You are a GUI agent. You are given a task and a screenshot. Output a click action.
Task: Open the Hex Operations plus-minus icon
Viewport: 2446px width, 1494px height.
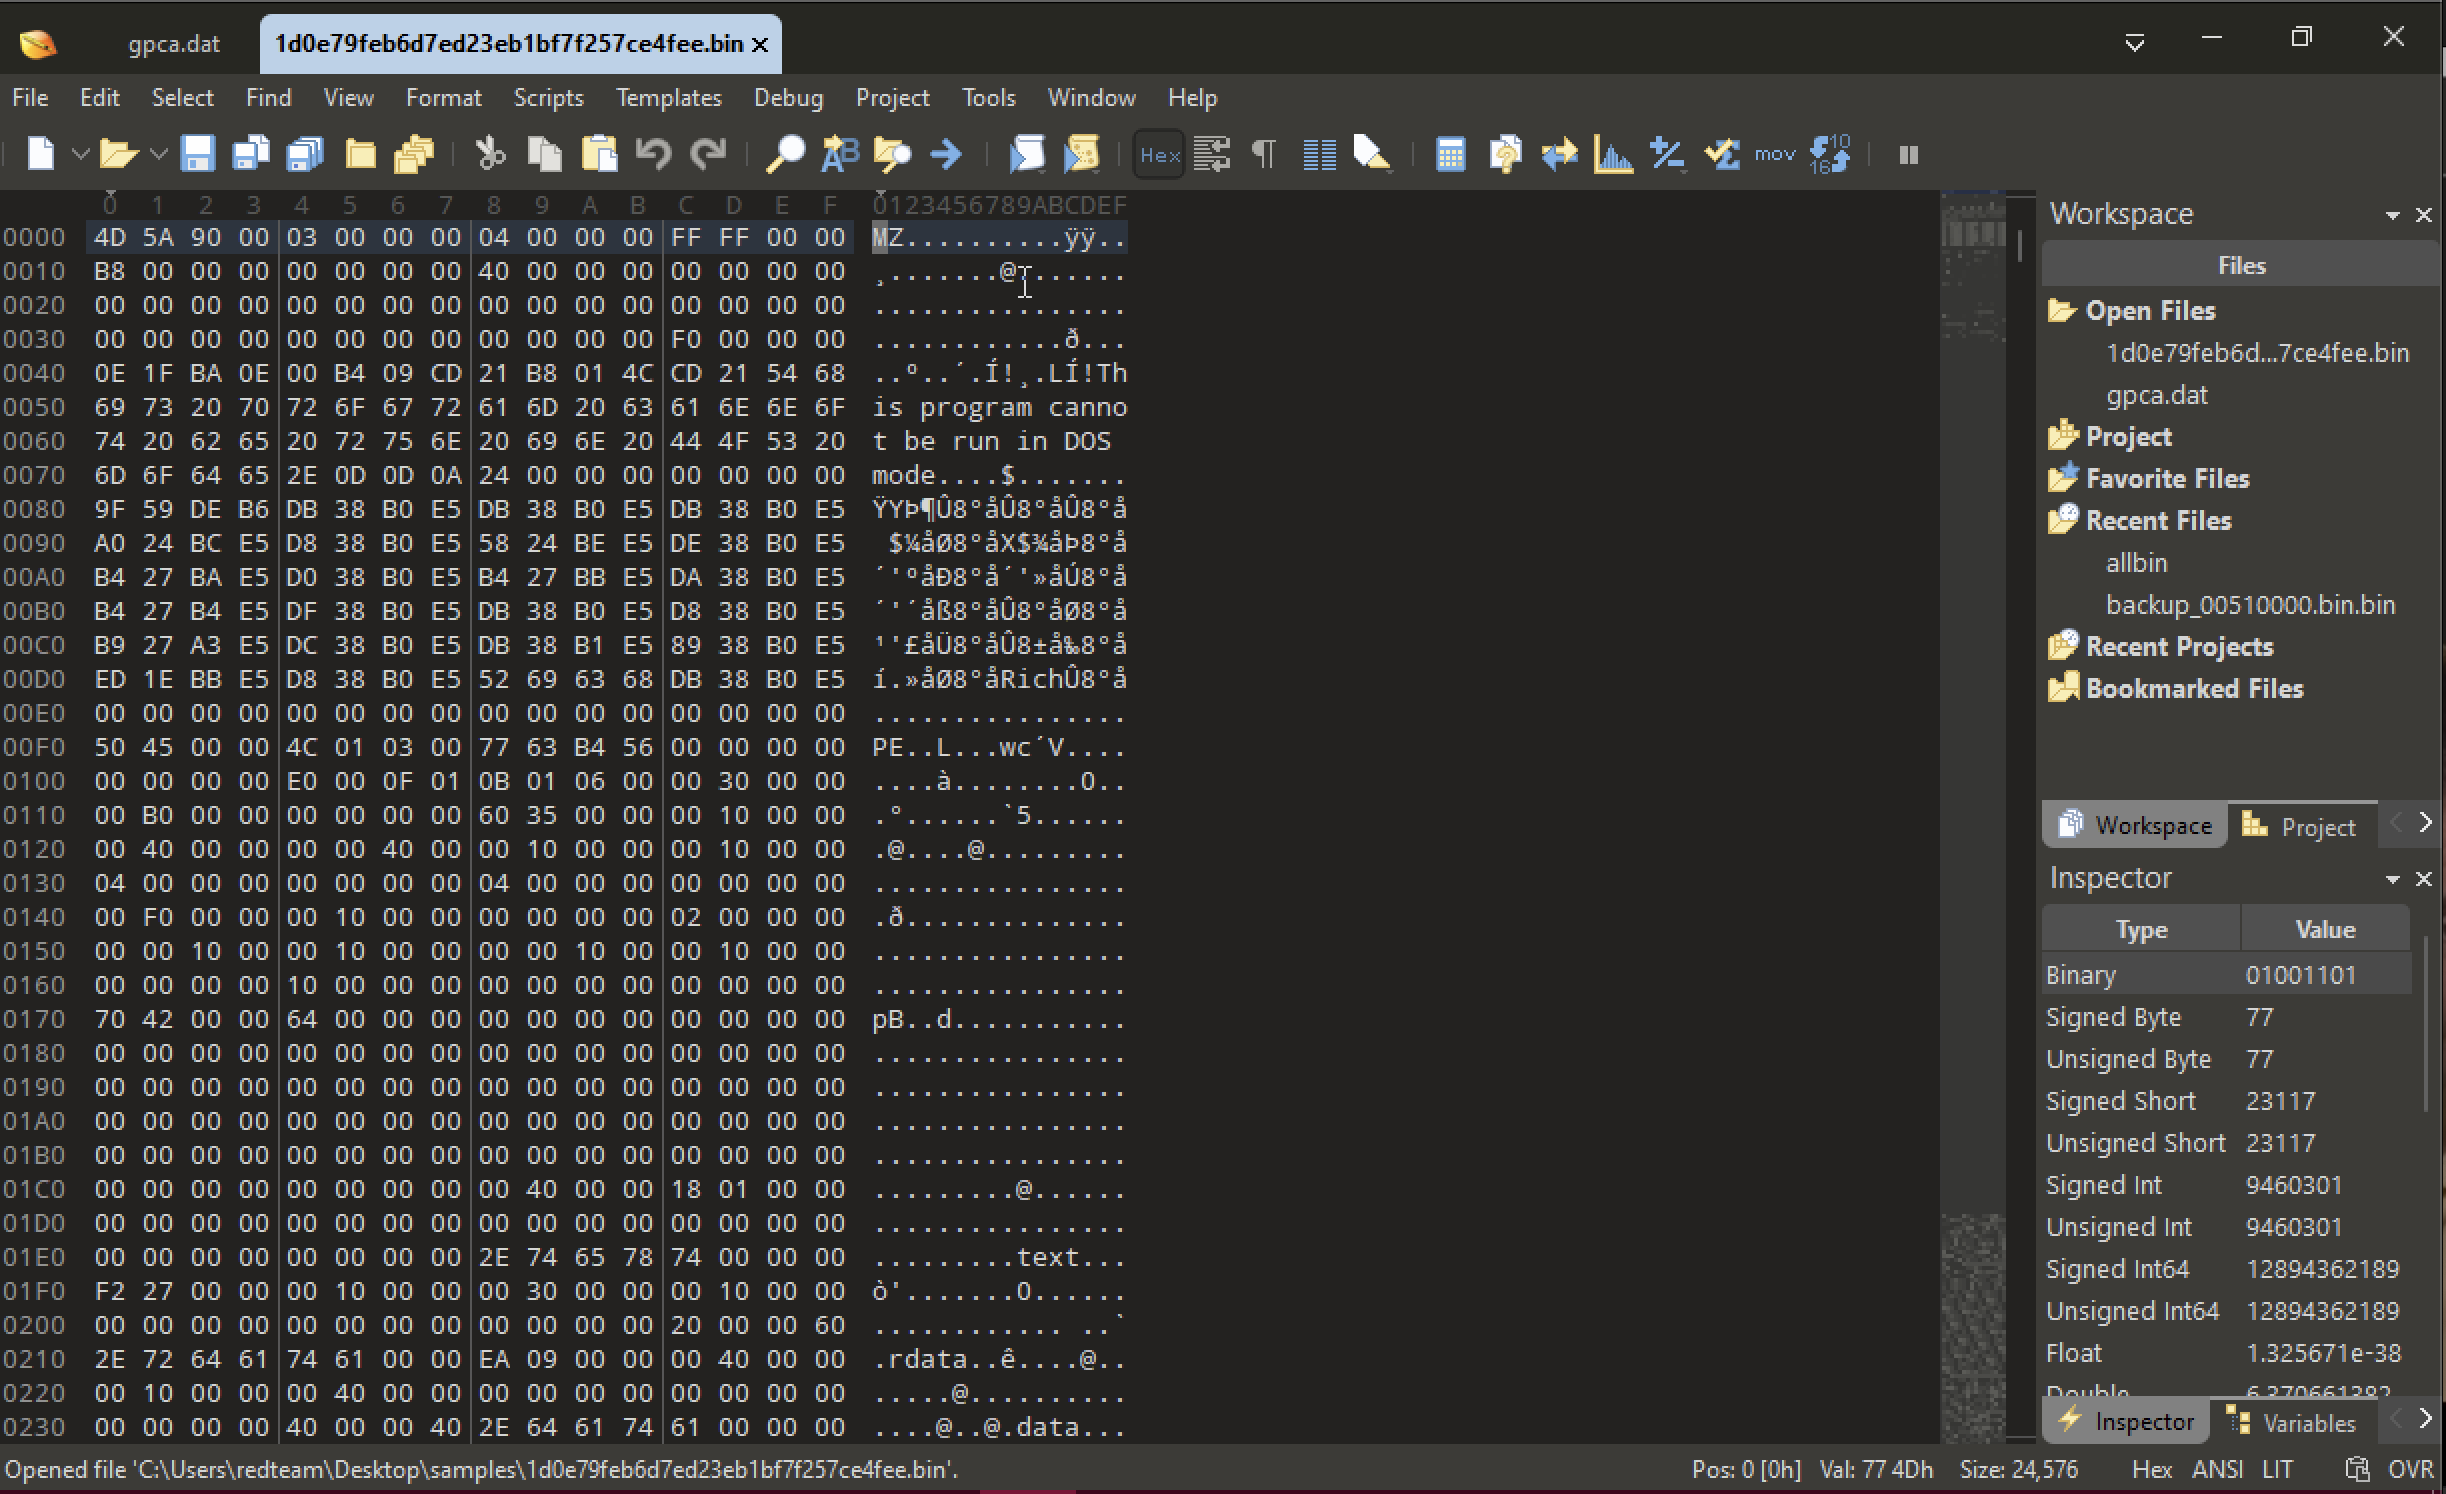1667,155
